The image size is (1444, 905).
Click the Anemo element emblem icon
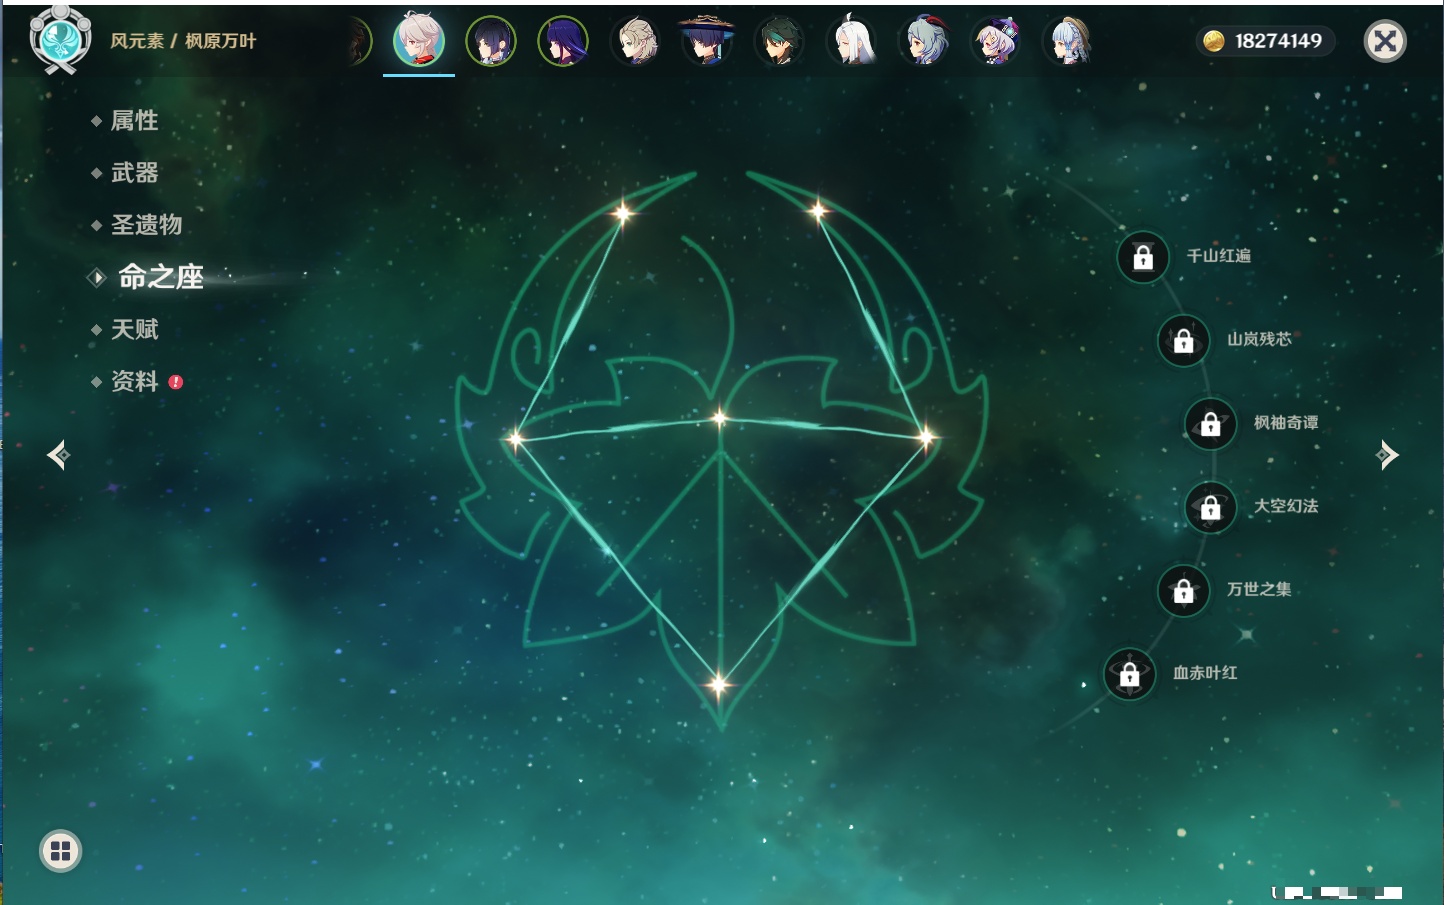(x=61, y=39)
